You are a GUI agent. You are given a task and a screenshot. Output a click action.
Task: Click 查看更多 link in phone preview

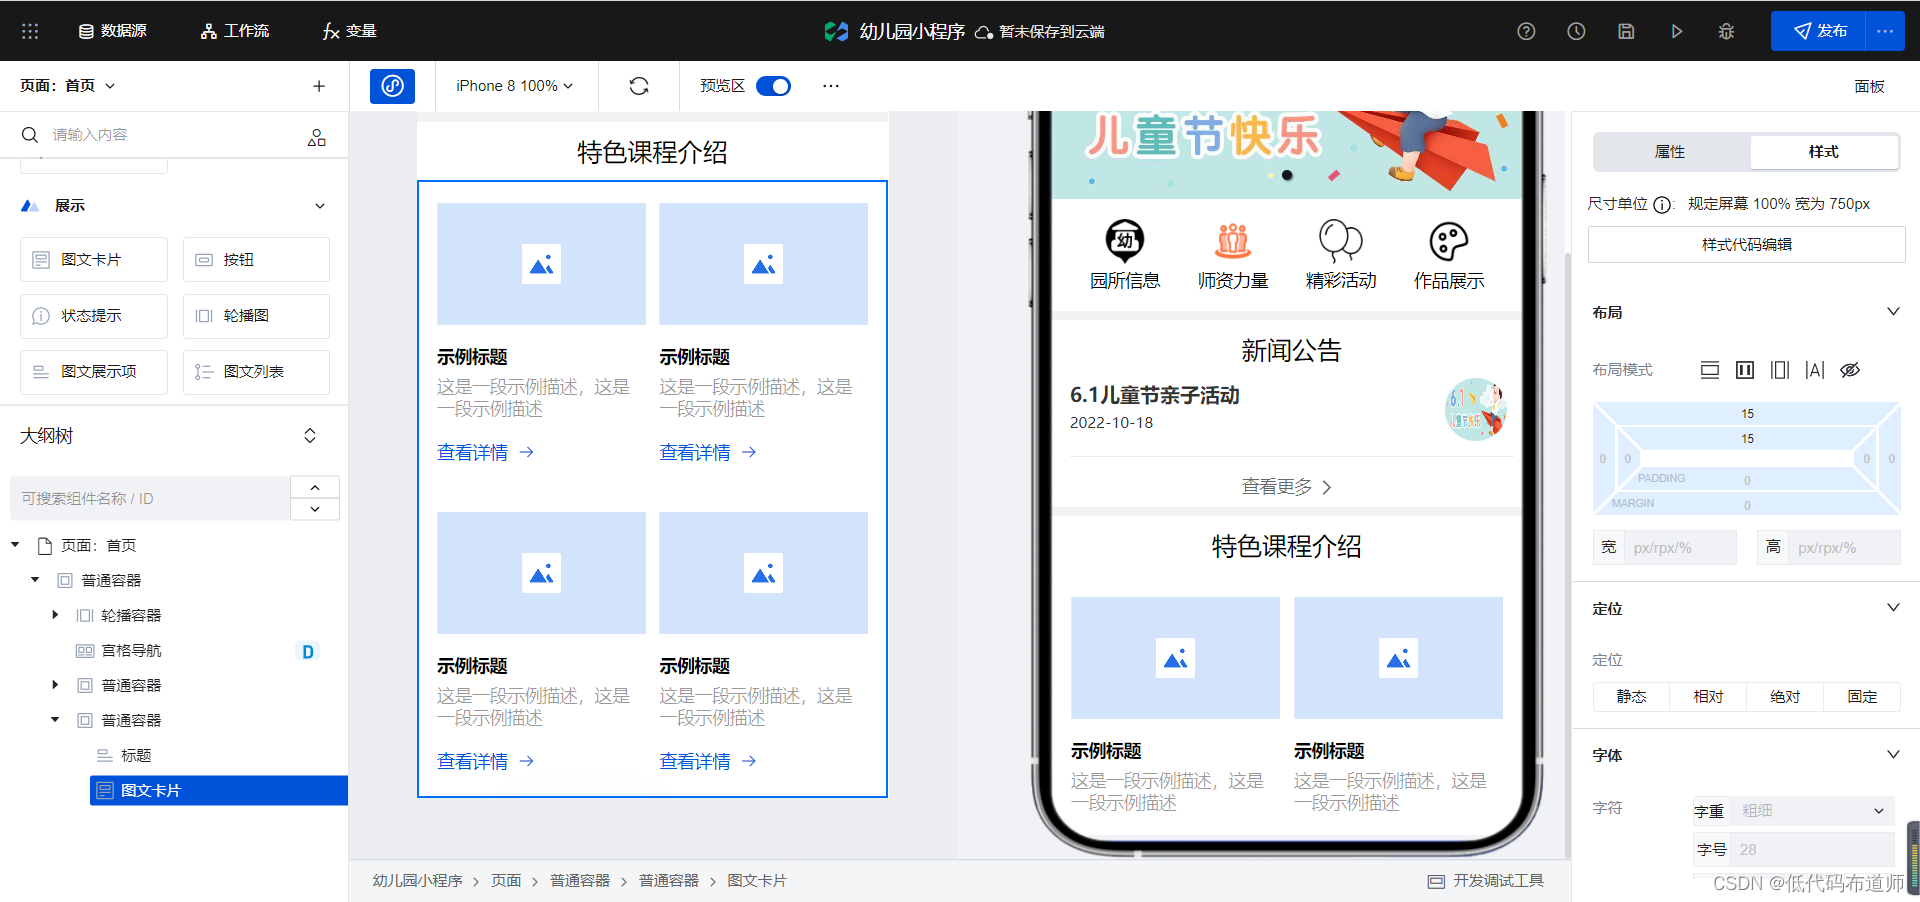1286,487
